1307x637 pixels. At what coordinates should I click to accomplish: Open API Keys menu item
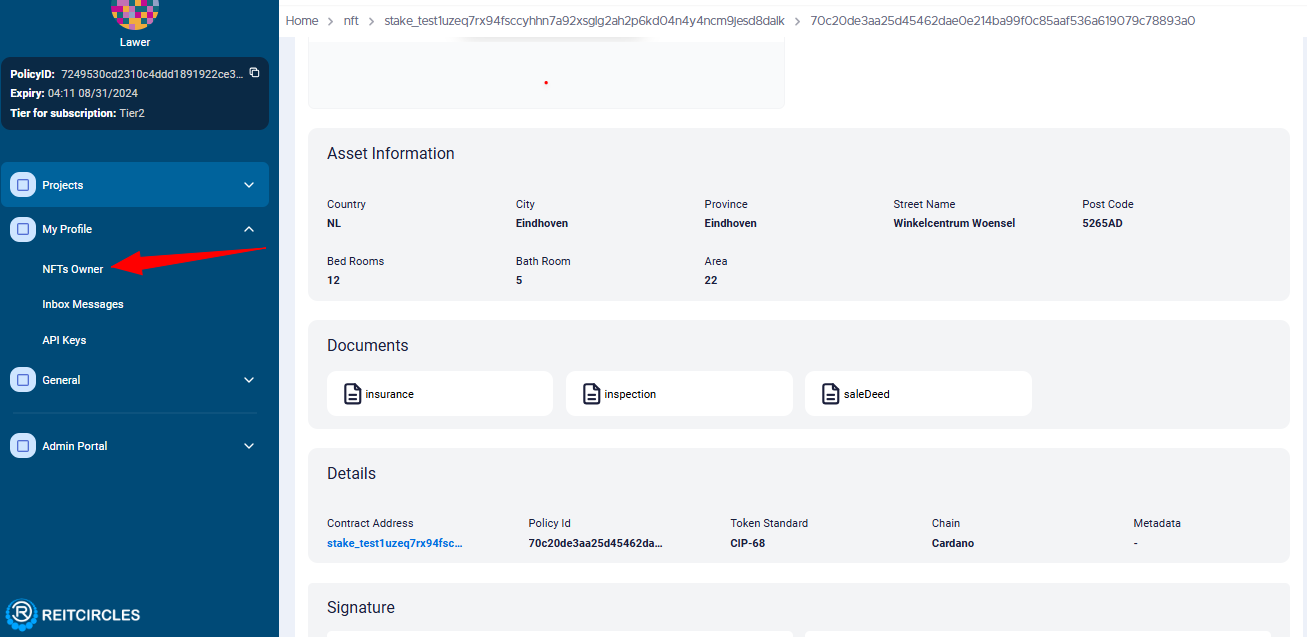point(64,340)
